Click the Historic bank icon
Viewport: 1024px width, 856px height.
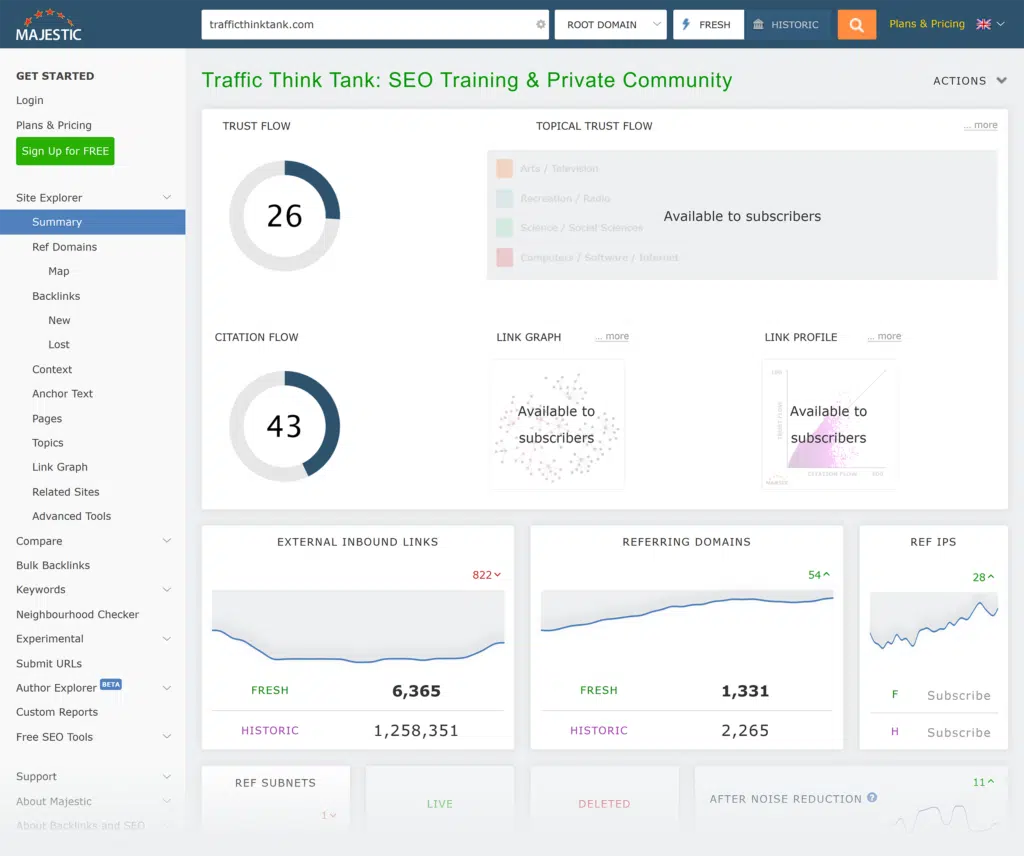[757, 24]
